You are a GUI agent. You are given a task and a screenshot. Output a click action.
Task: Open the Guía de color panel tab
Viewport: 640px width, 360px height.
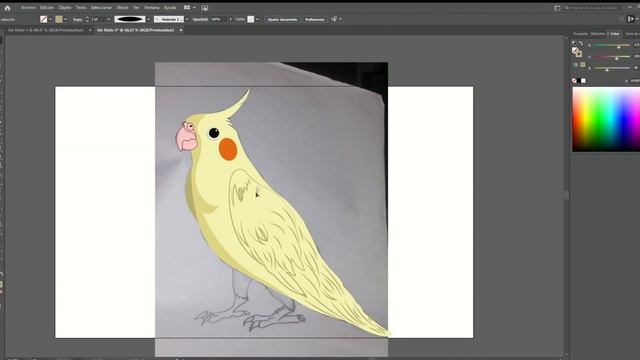[x=632, y=34]
